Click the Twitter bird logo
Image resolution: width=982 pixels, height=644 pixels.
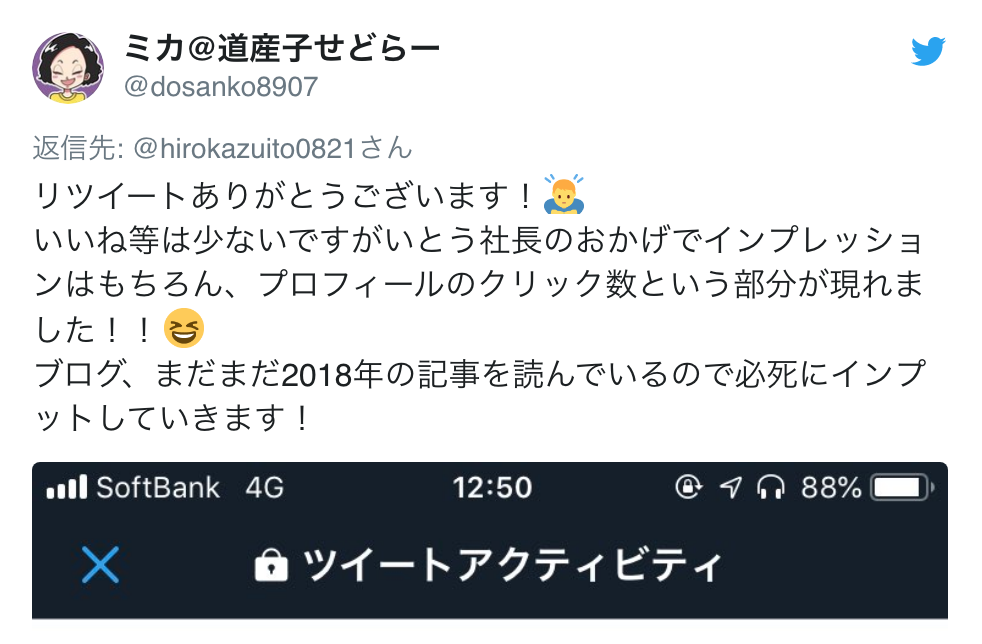[x=928, y=51]
